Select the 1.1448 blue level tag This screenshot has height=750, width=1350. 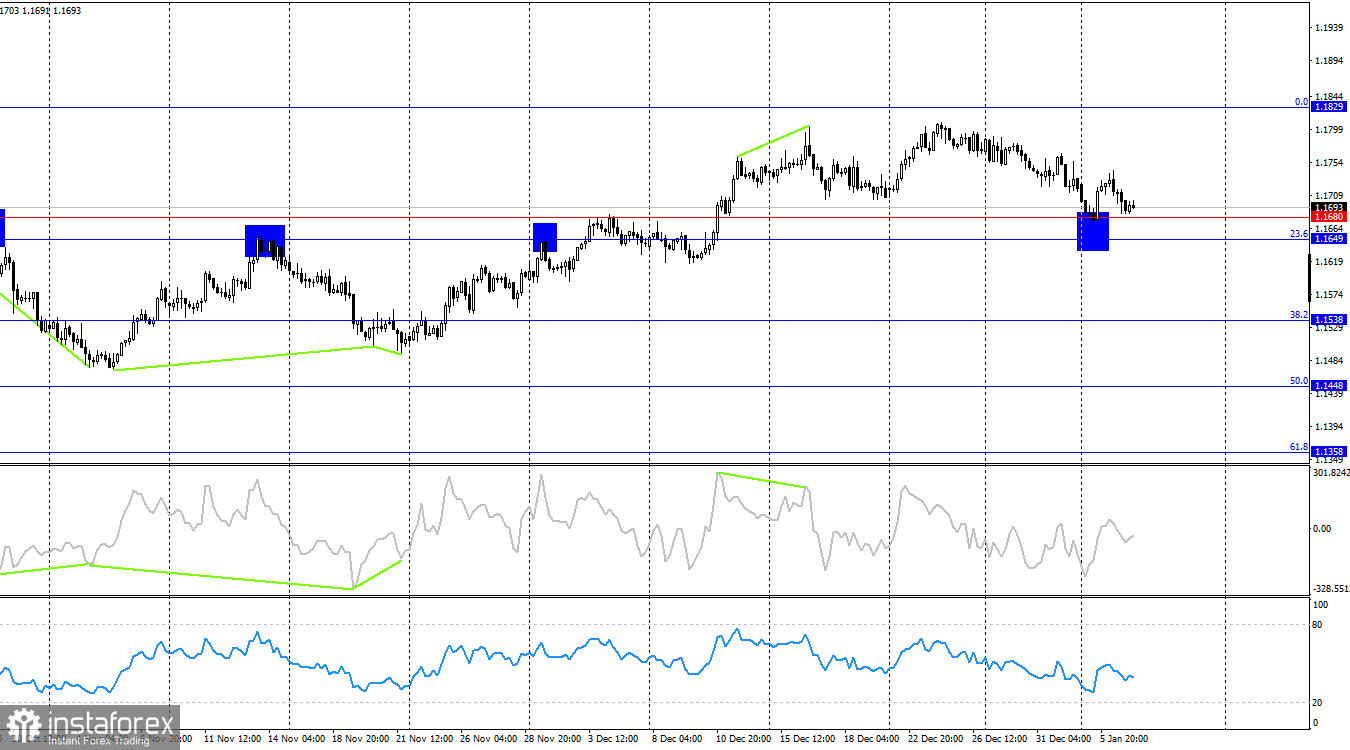(1330, 385)
